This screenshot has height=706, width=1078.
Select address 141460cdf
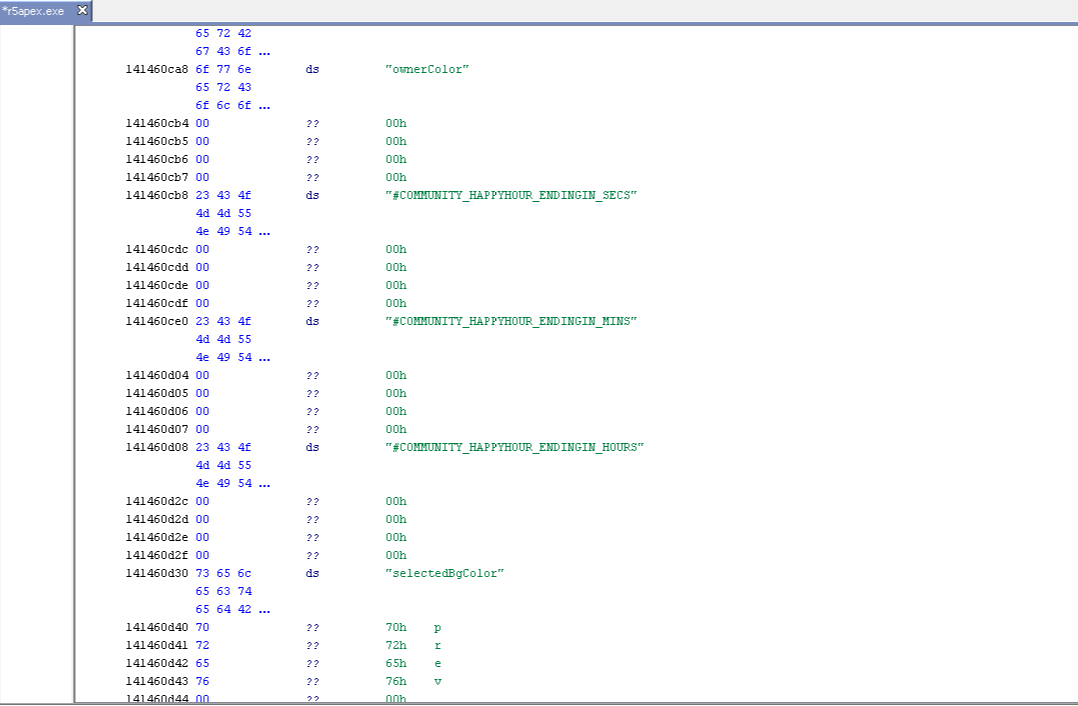[158, 304]
